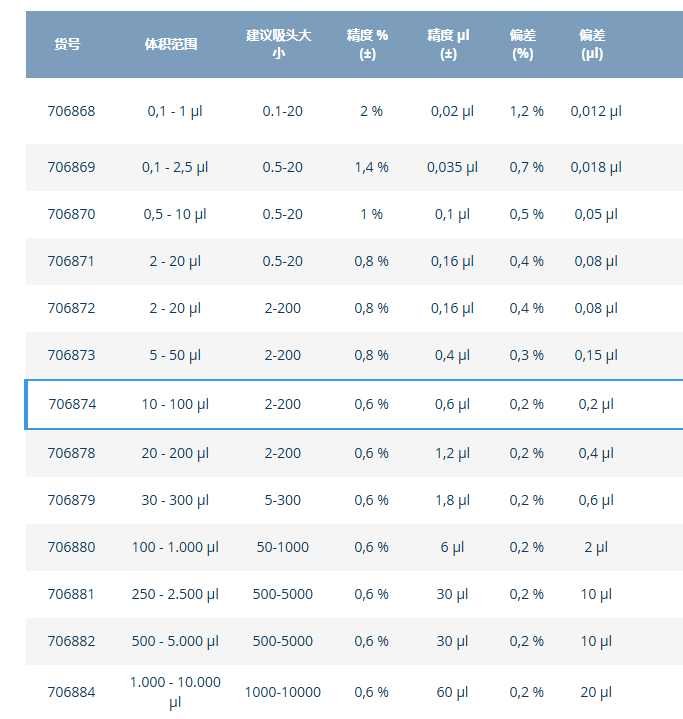683x719 pixels.
Task: Click the 货号 column header
Action: pos(68,43)
